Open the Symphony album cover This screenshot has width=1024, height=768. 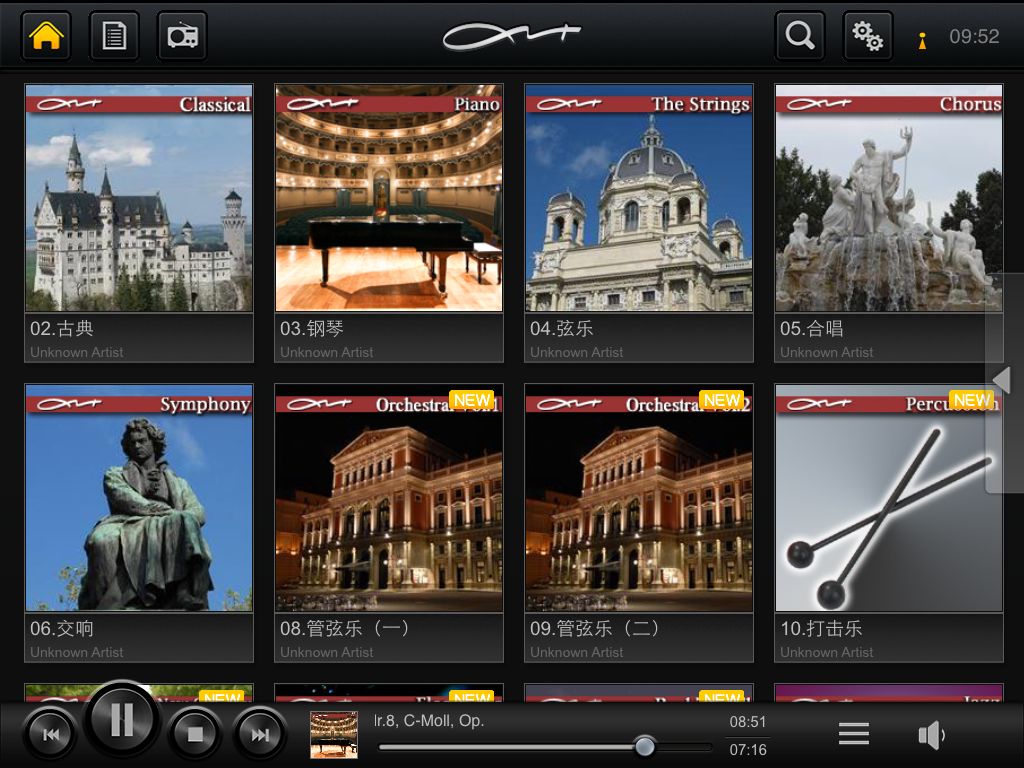pos(138,498)
